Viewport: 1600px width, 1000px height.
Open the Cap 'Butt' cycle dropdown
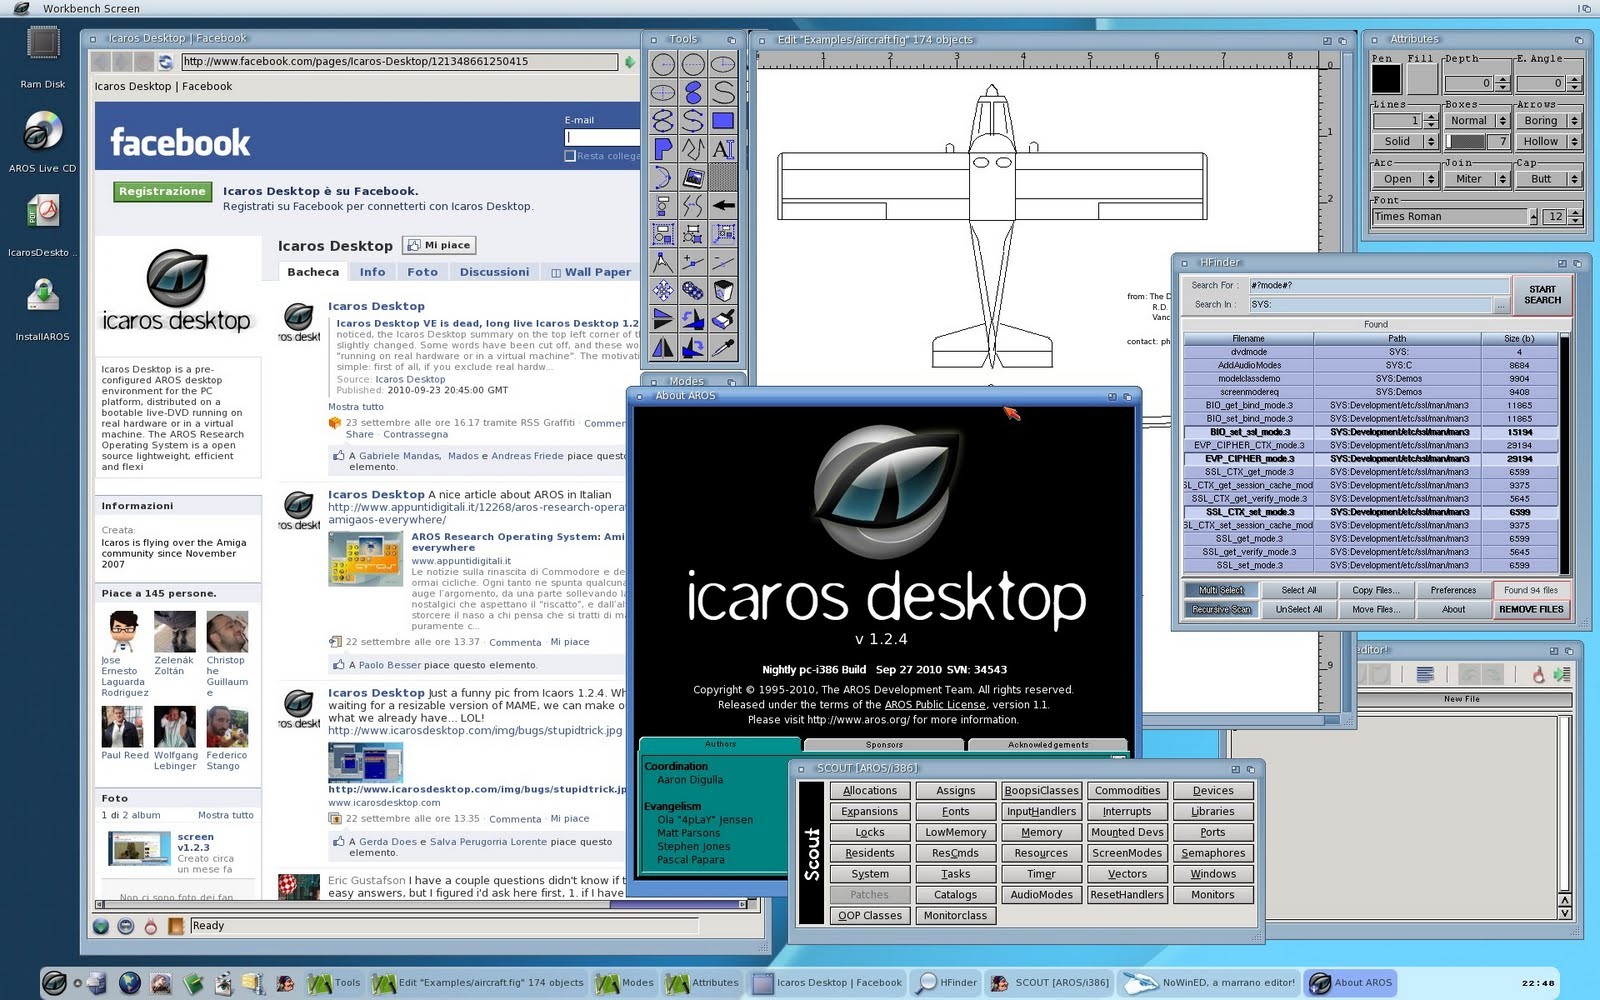[x=1548, y=179]
